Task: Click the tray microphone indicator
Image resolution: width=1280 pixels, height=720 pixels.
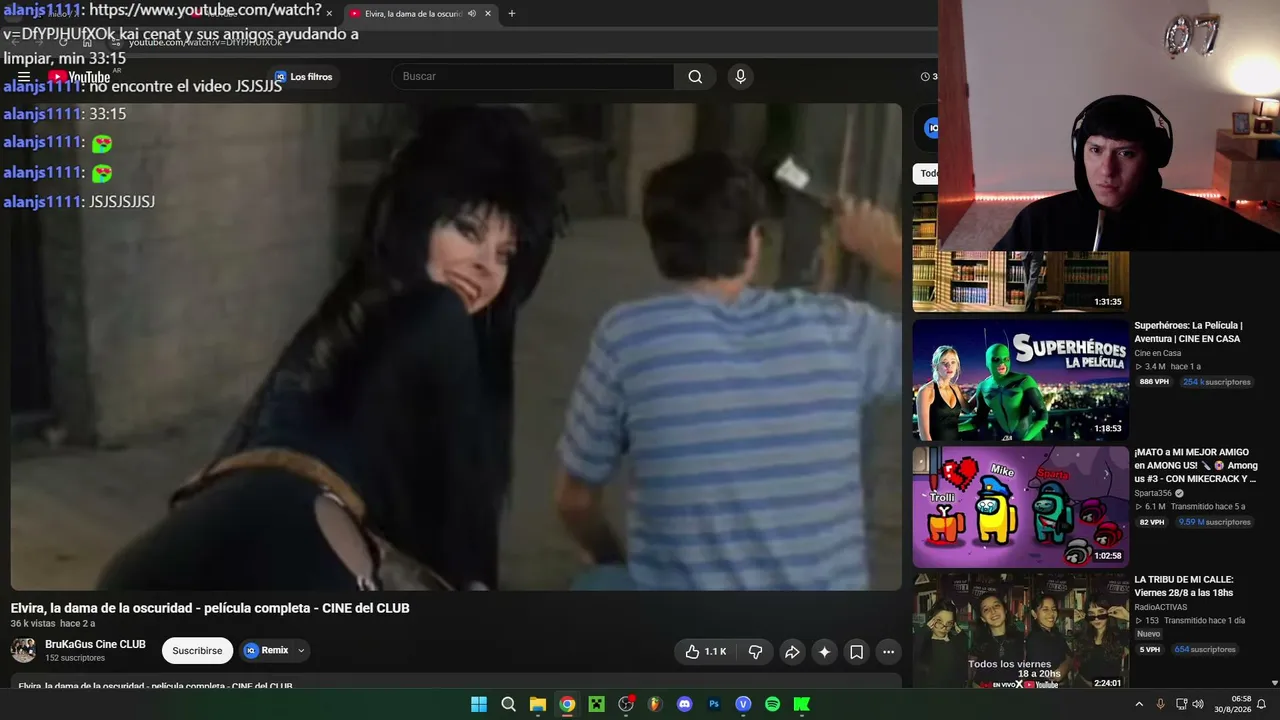Action: click(1160, 704)
